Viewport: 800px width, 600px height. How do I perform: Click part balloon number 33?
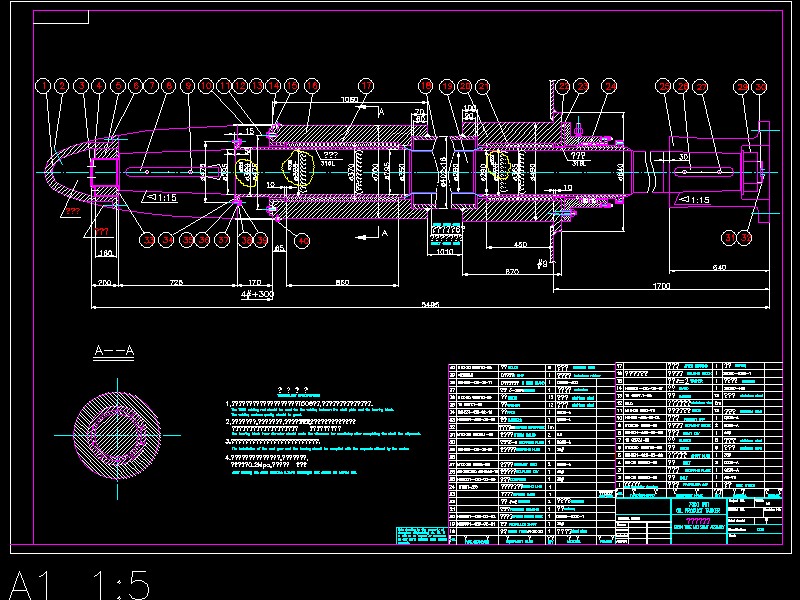point(147,240)
